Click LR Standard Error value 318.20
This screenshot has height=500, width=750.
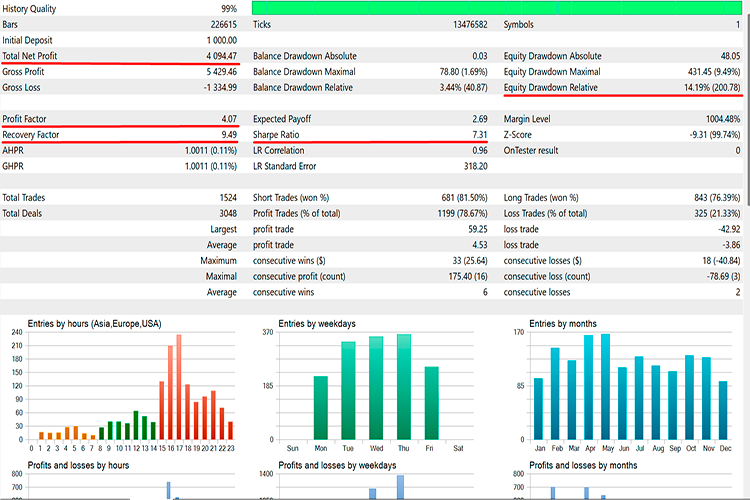(x=475, y=167)
